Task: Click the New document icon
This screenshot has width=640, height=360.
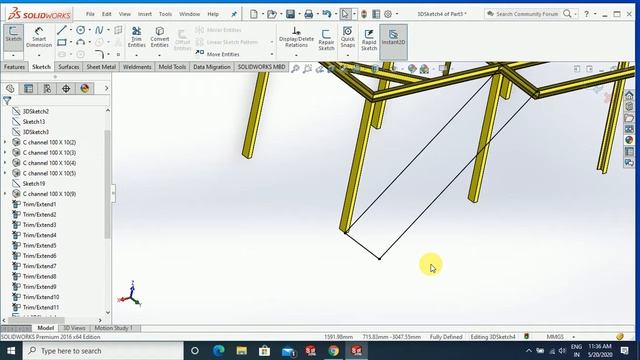Action: 253,14
